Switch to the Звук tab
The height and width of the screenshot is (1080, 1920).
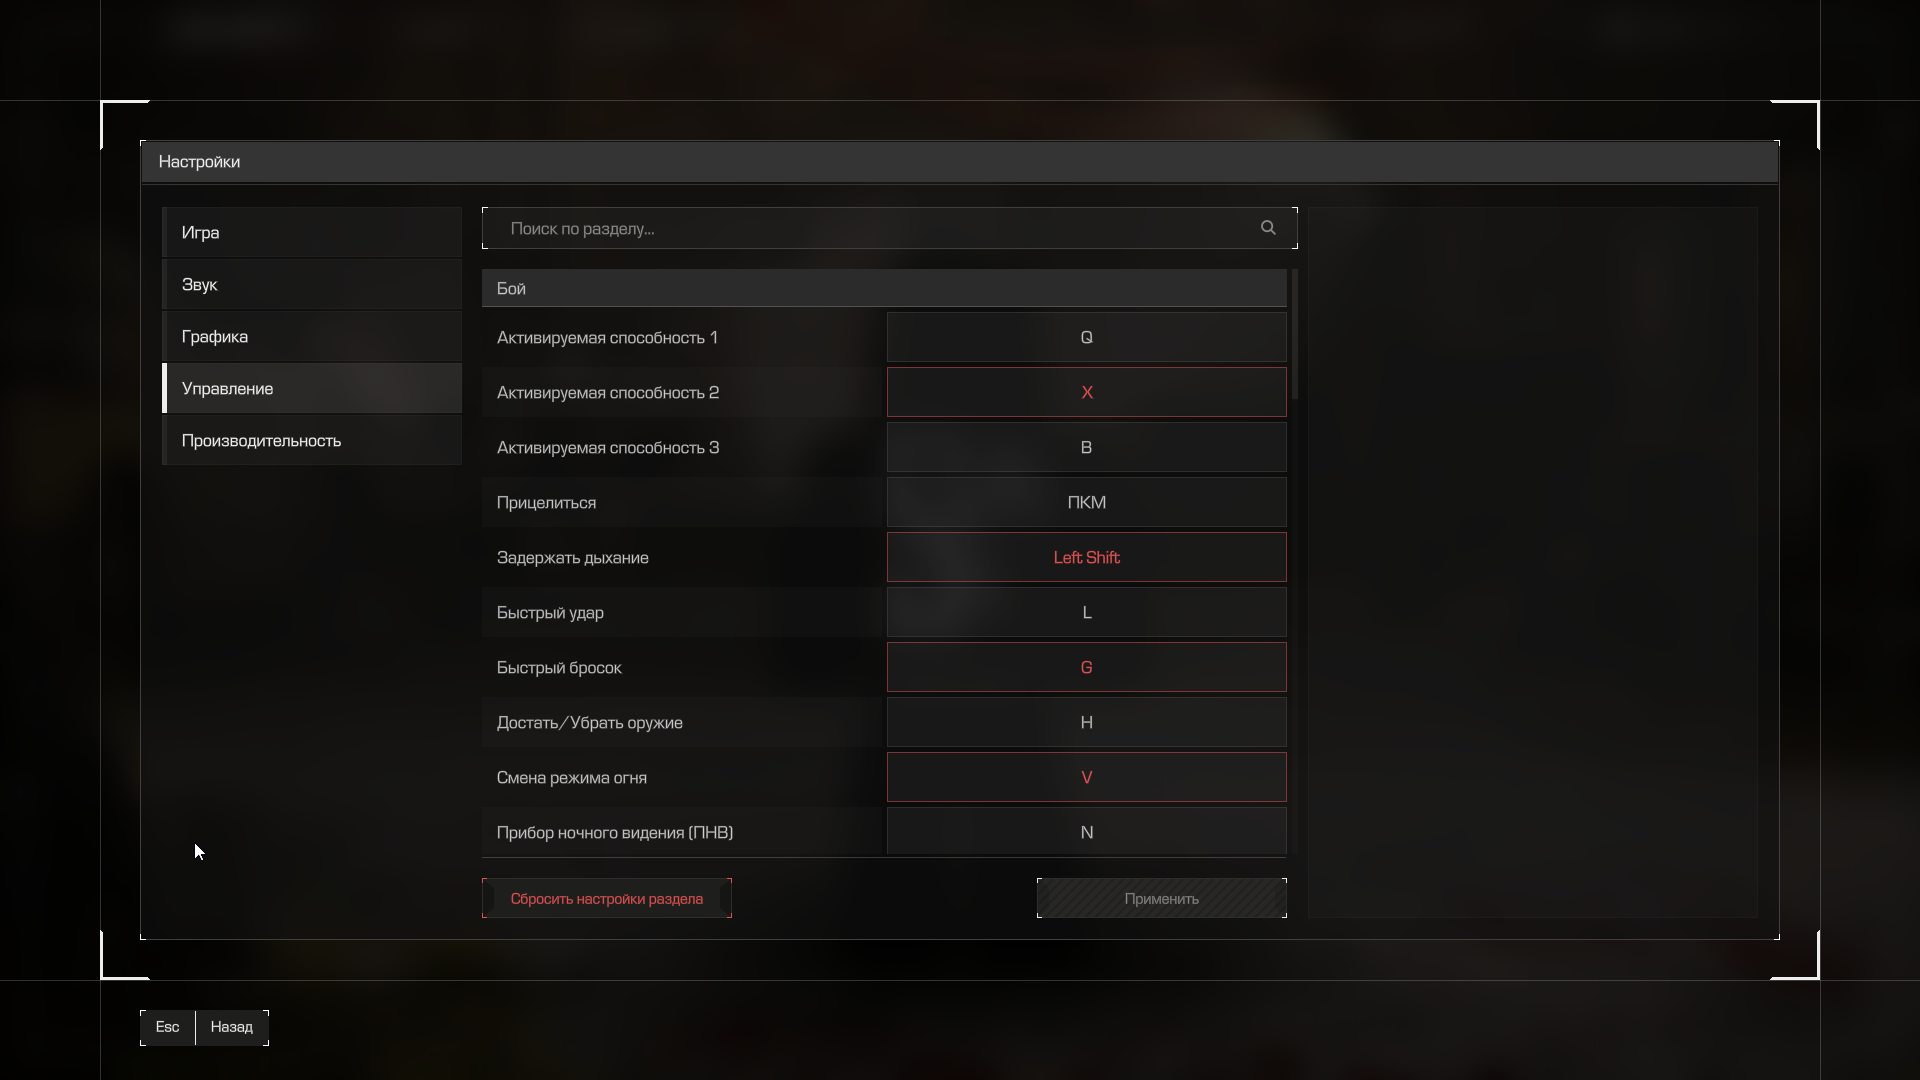tap(312, 284)
